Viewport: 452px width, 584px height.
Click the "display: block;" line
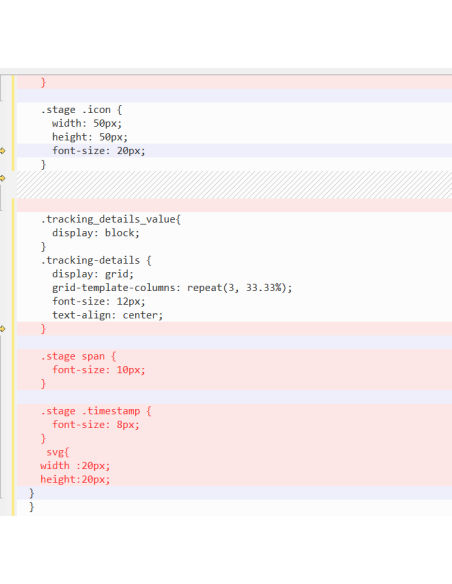point(96,233)
